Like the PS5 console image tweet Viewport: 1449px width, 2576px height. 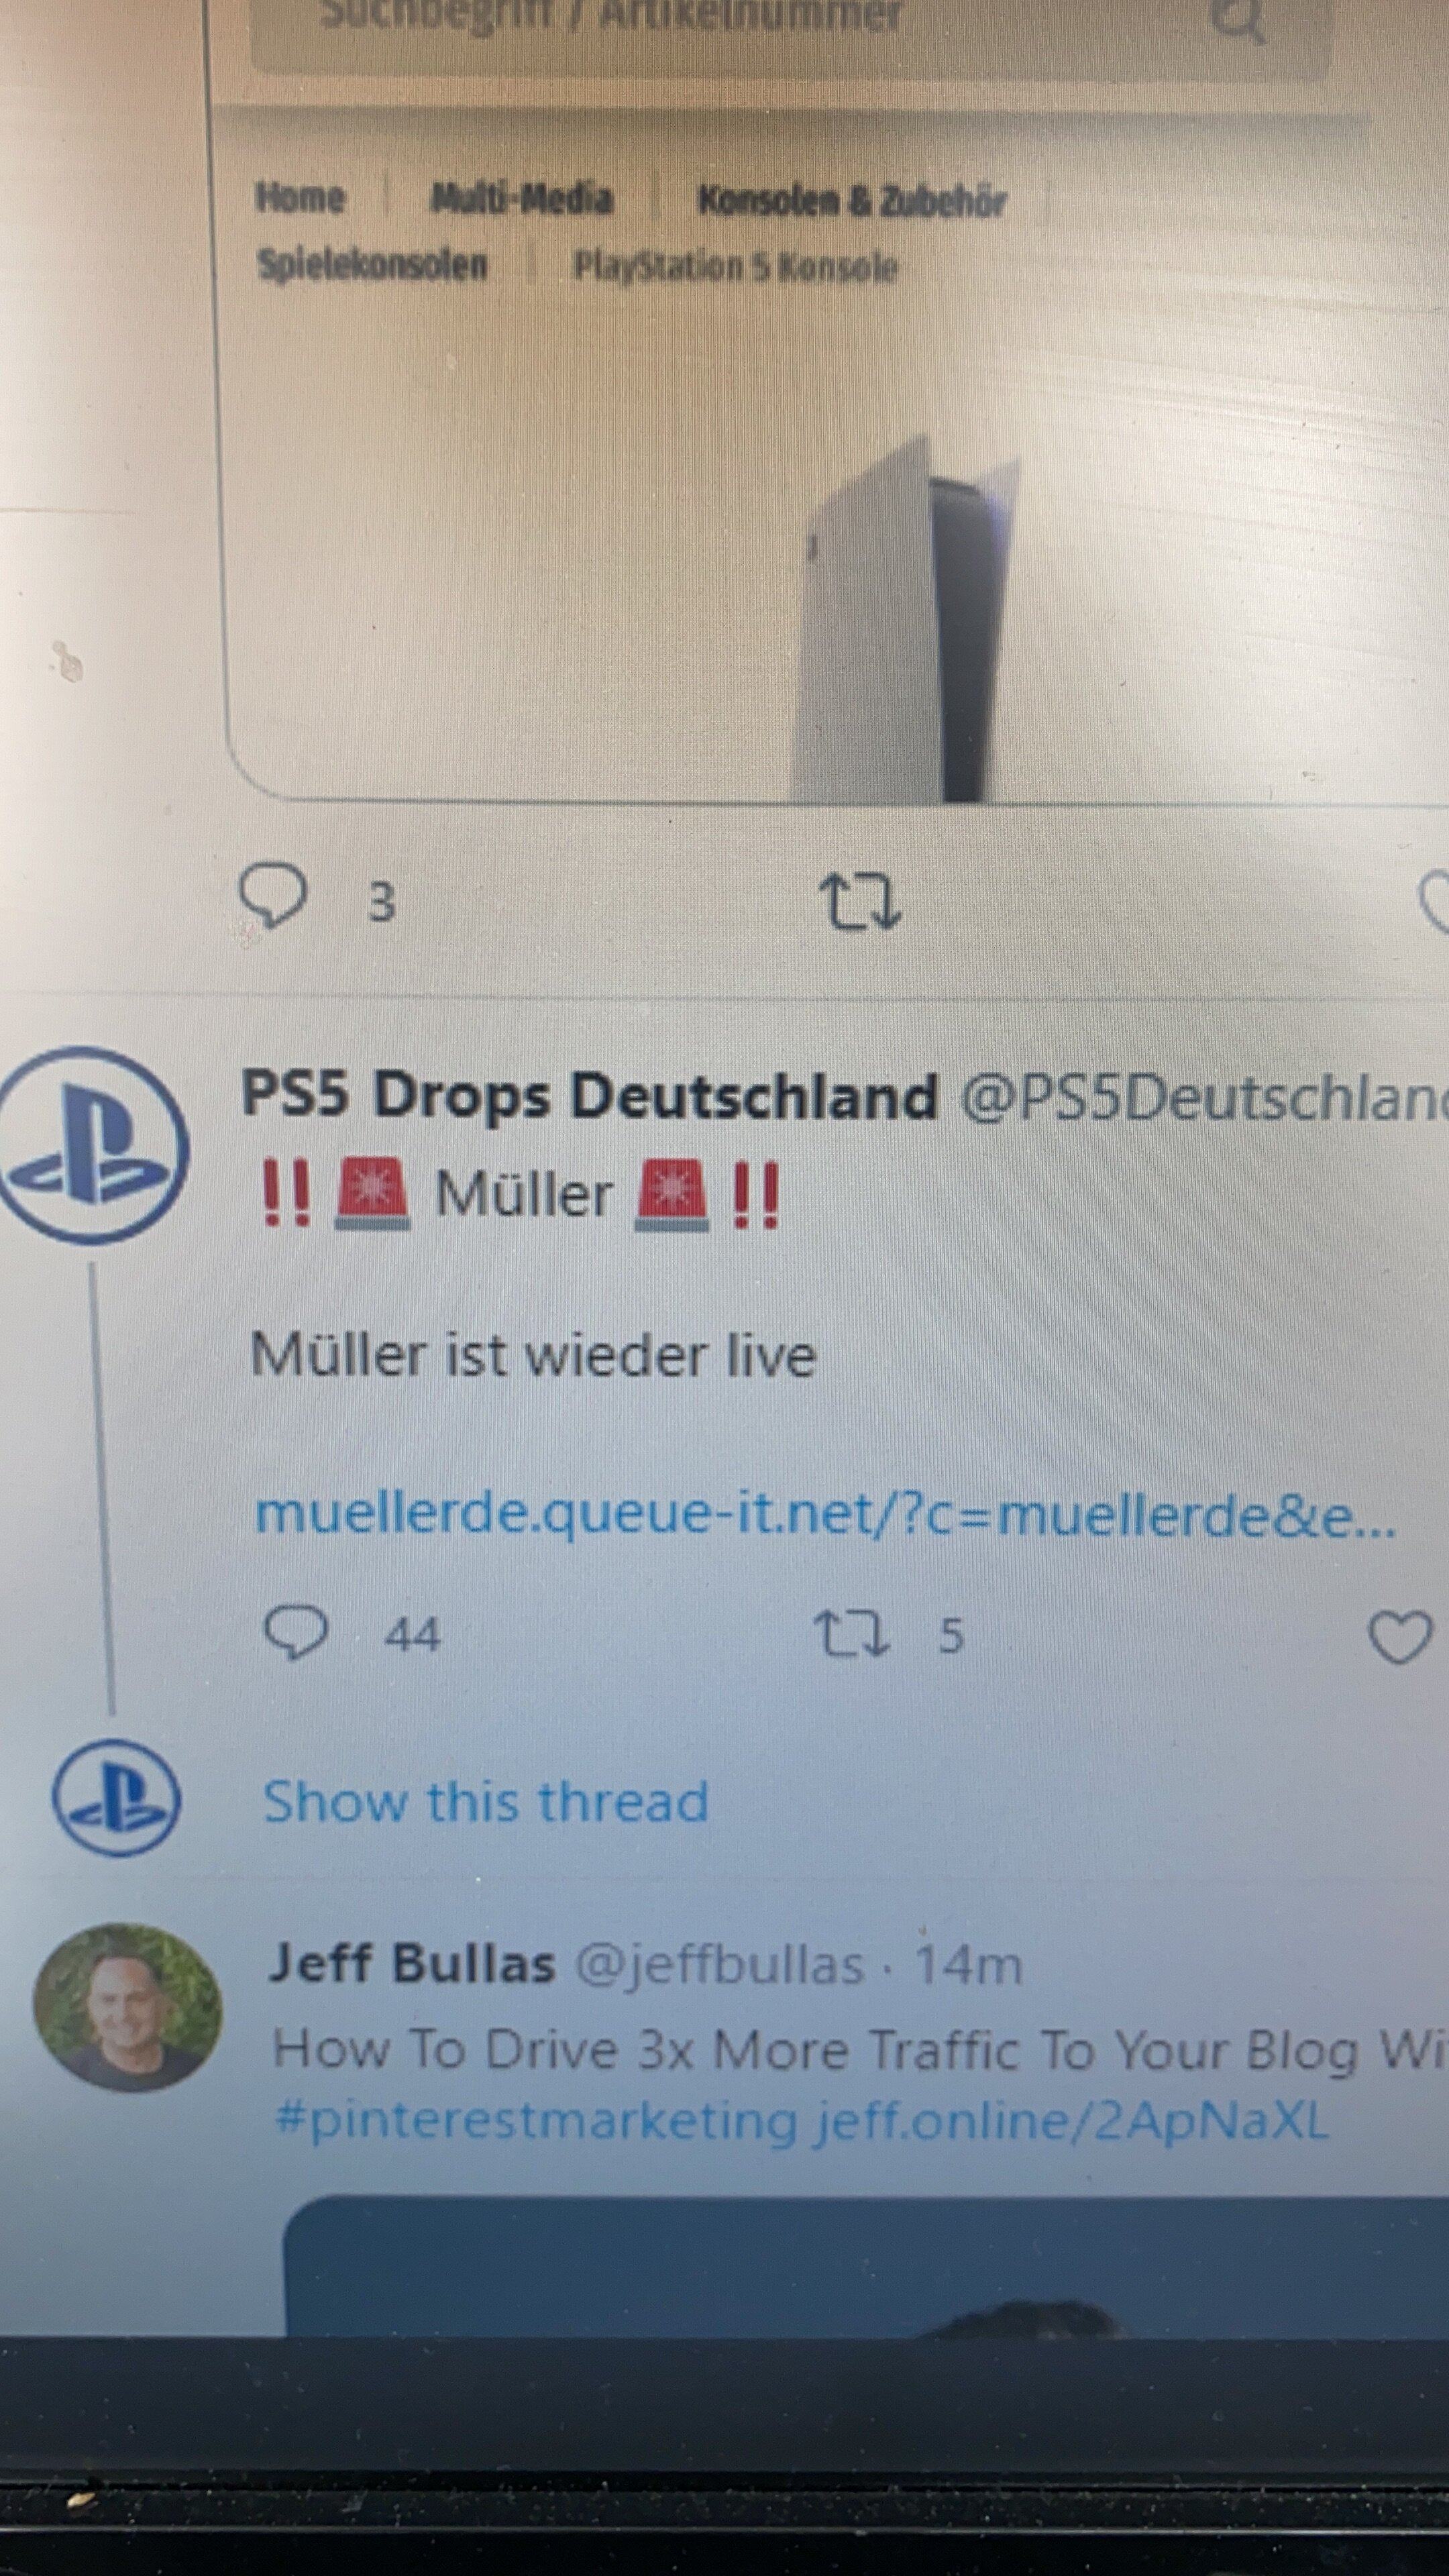coord(1434,901)
